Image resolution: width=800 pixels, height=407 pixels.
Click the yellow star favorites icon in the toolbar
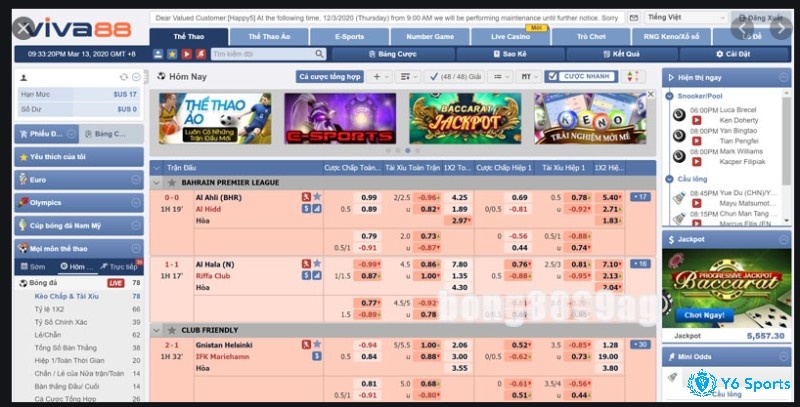(172, 54)
